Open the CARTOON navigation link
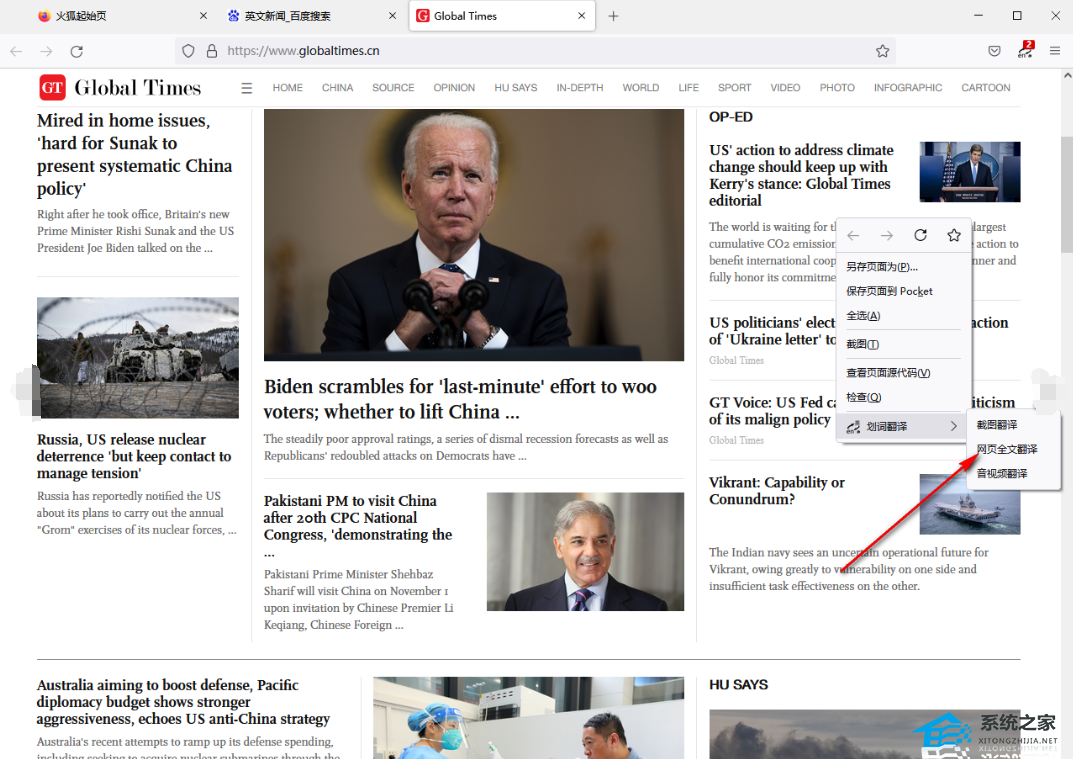 point(985,88)
